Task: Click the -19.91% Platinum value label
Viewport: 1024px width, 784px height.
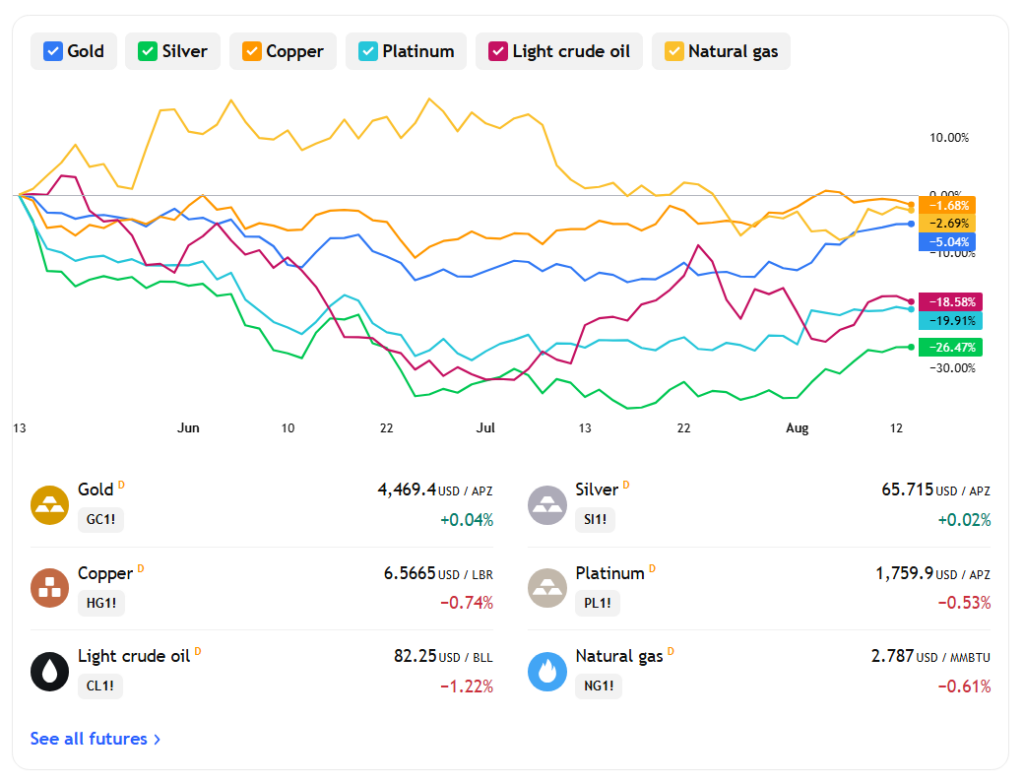Action: click(951, 320)
